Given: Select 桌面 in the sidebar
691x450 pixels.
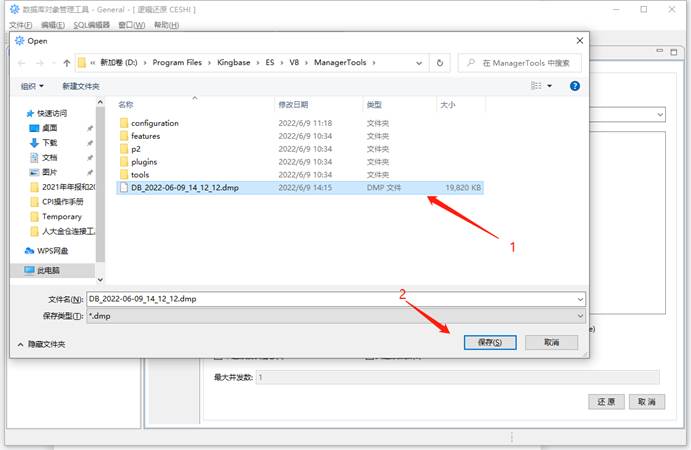Looking at the screenshot, I should pyautogui.click(x=49, y=128).
